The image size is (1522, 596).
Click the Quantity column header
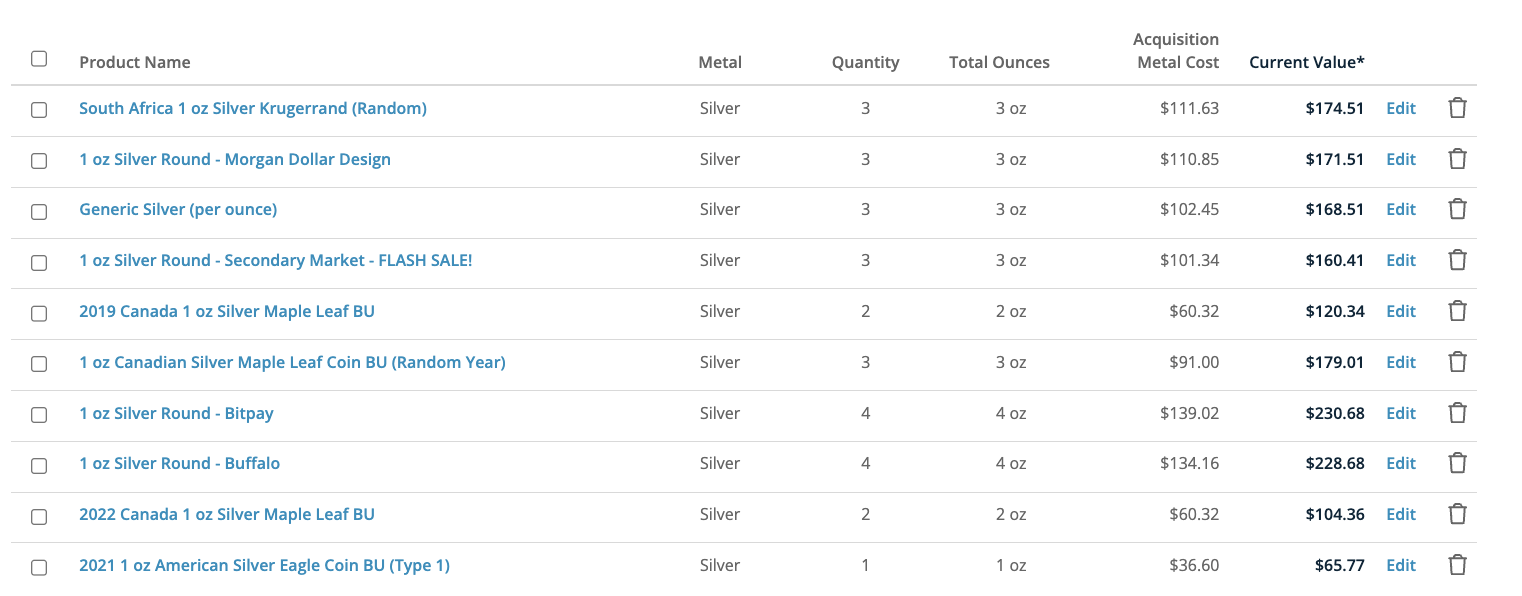(x=865, y=62)
